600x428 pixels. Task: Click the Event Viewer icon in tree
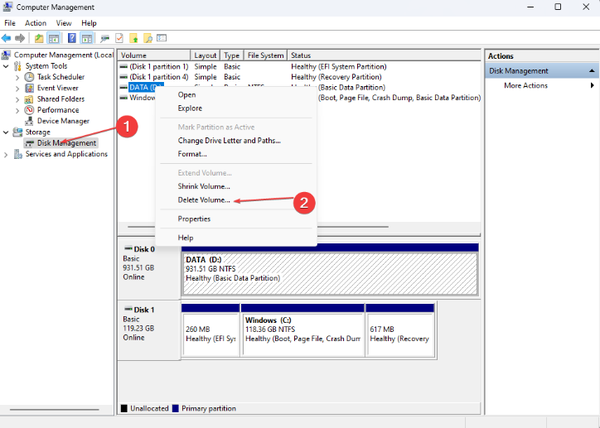tap(29, 88)
